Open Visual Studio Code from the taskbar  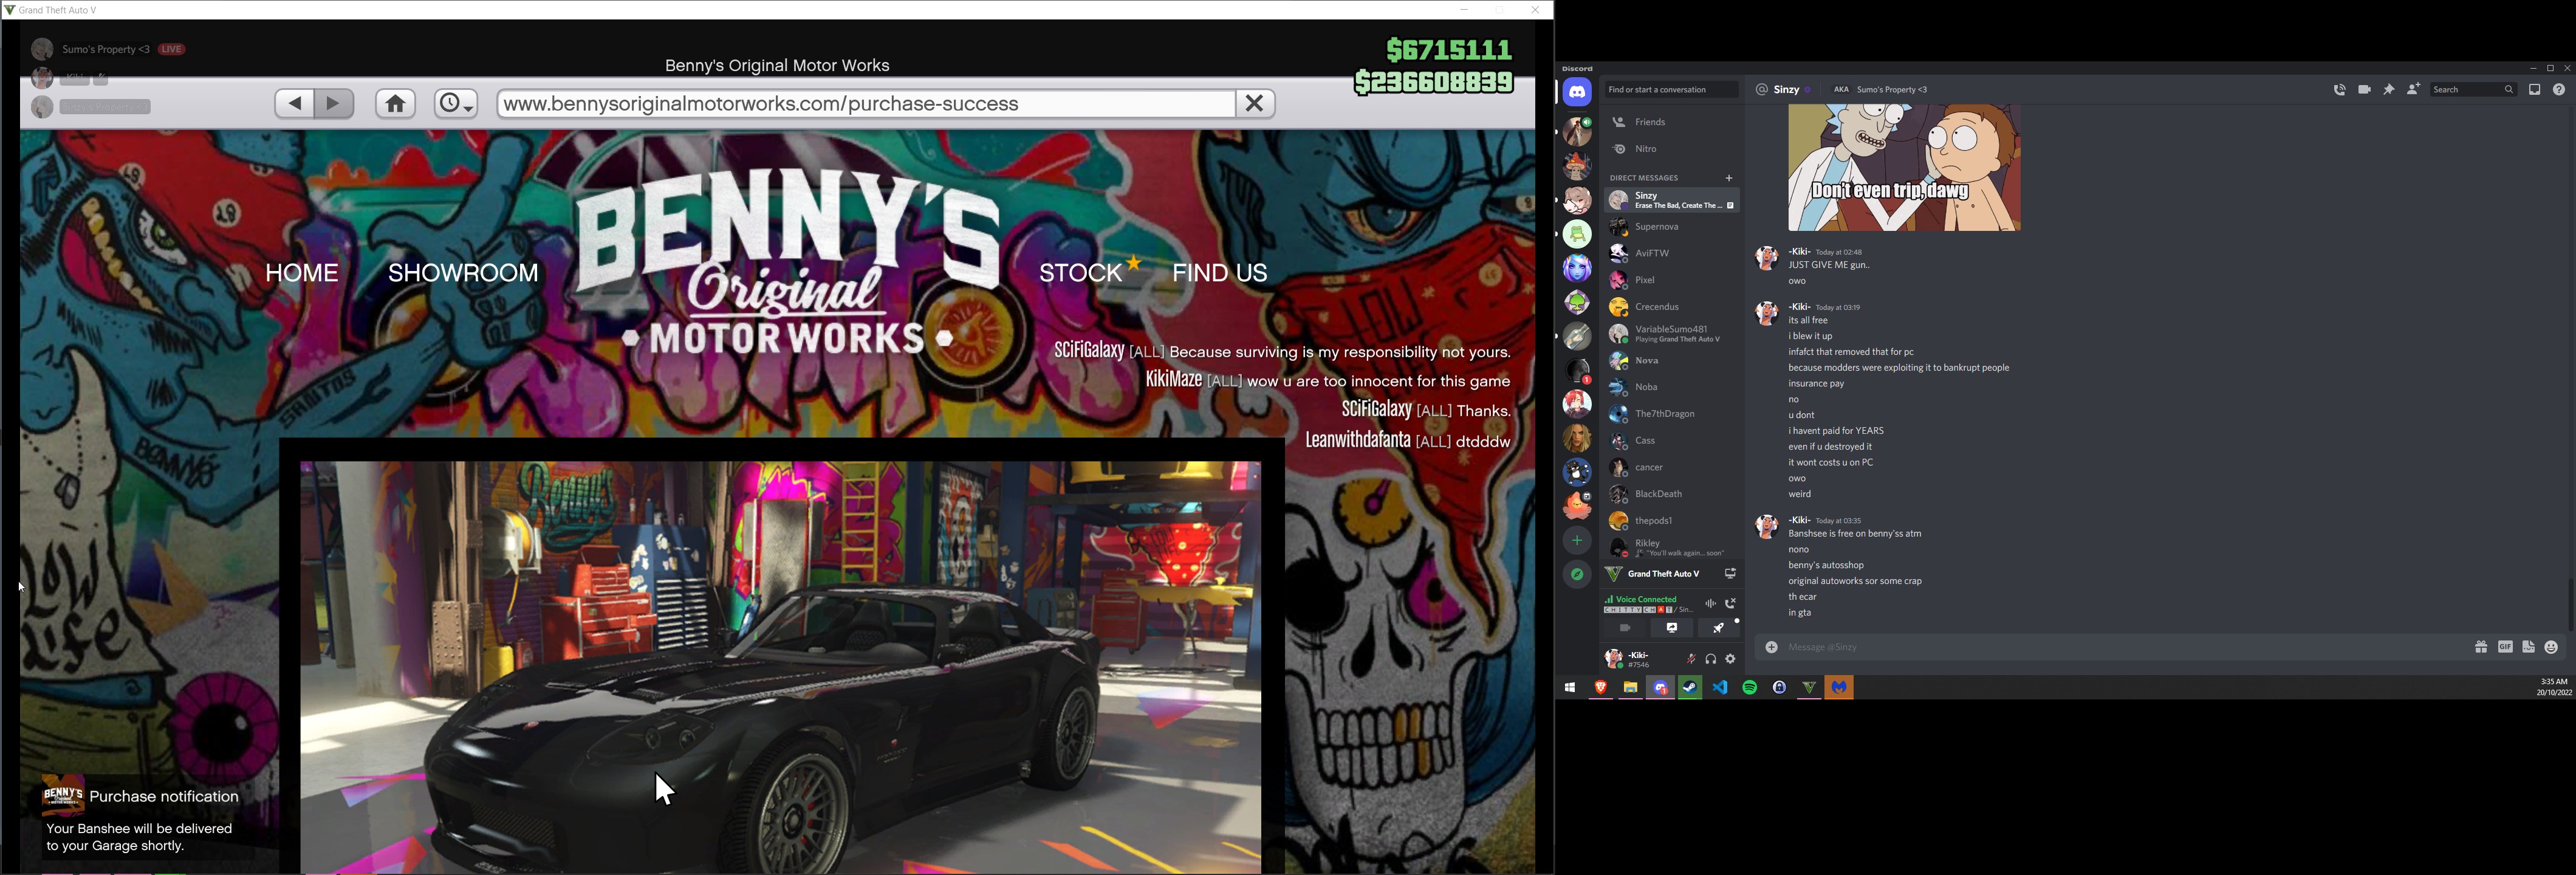point(1720,688)
